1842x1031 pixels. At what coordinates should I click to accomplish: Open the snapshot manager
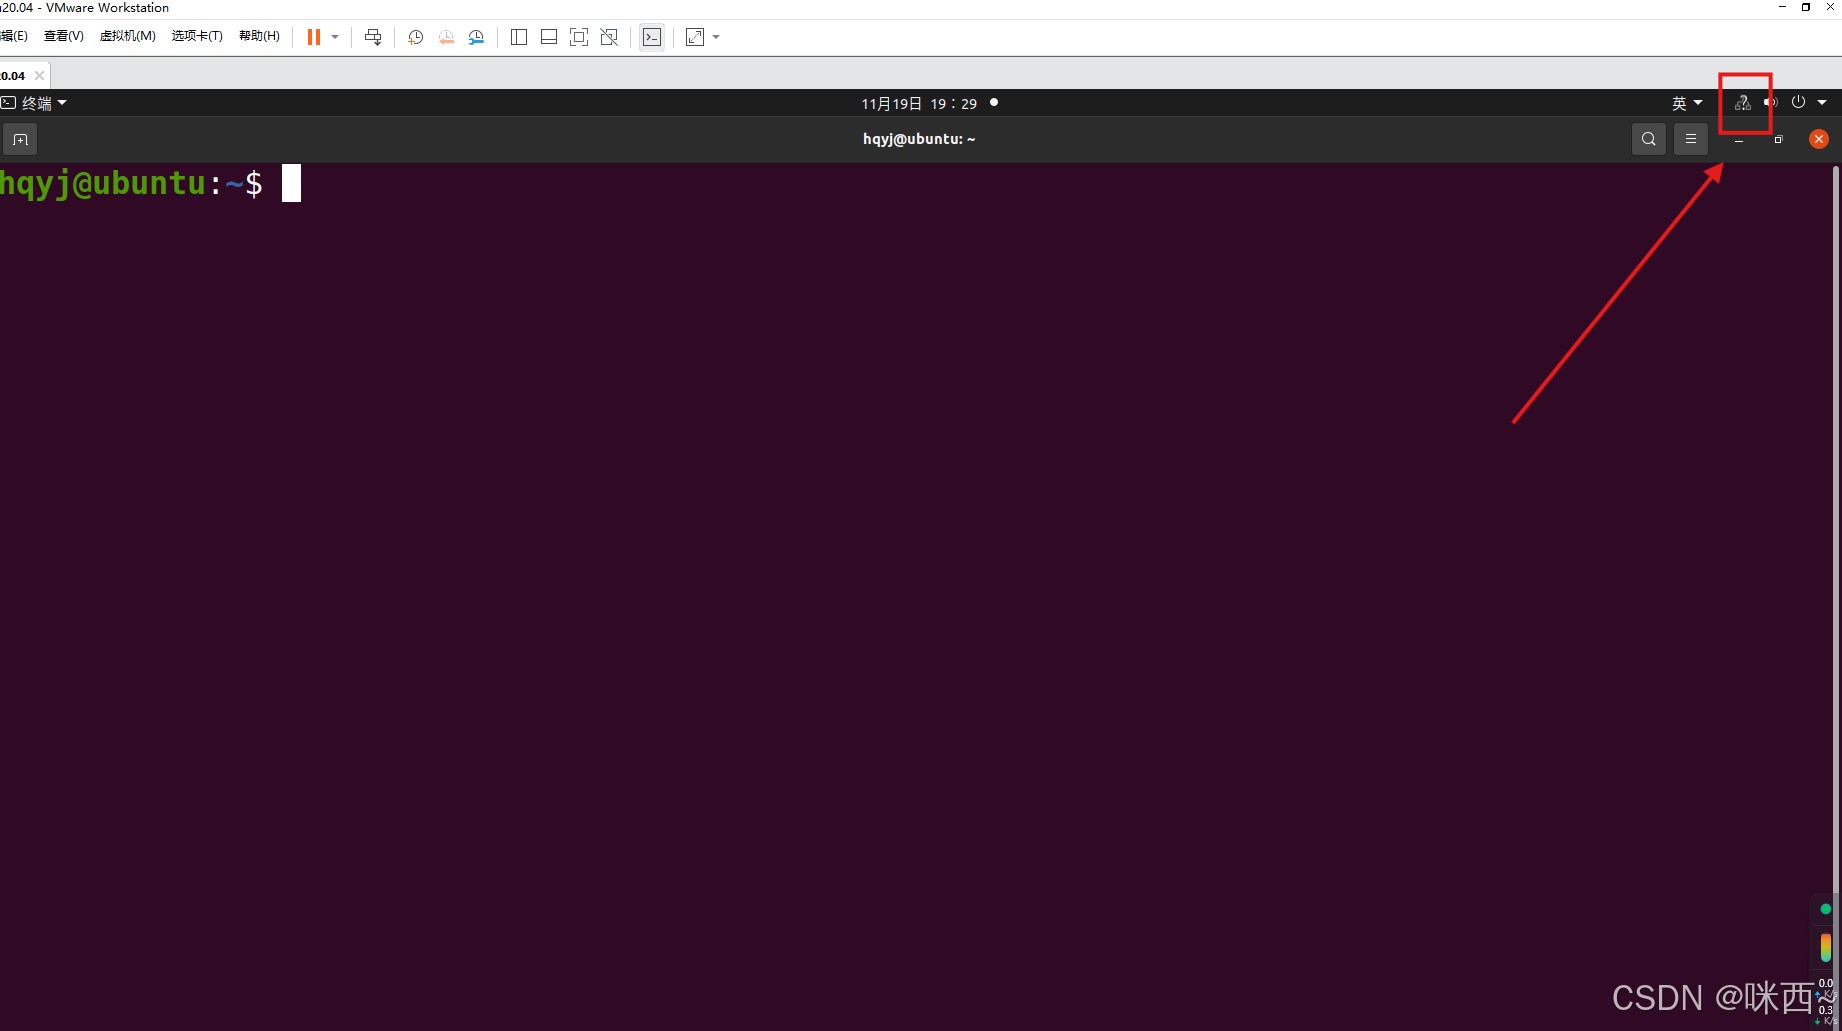(x=476, y=37)
